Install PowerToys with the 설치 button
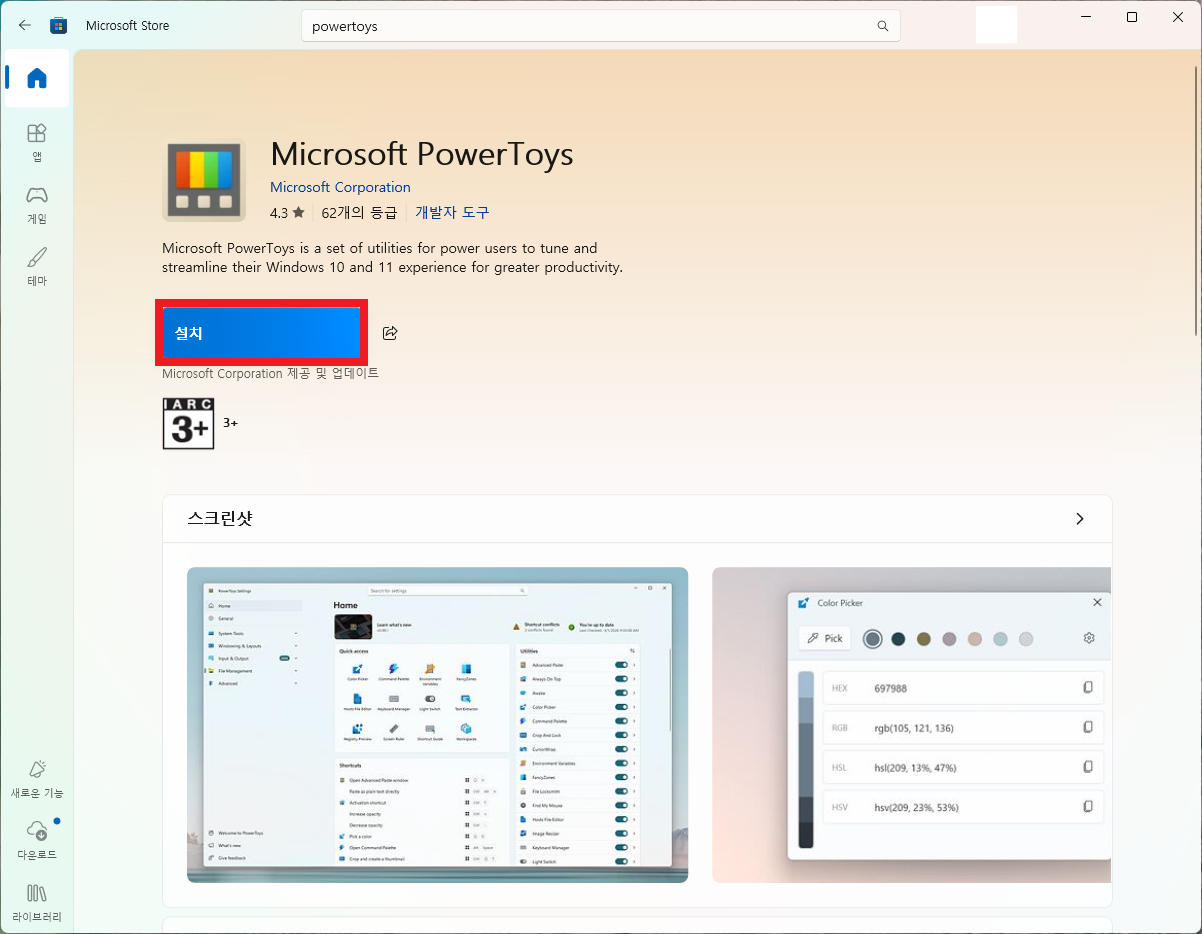Viewport: 1202px width, 934px height. 261,333
